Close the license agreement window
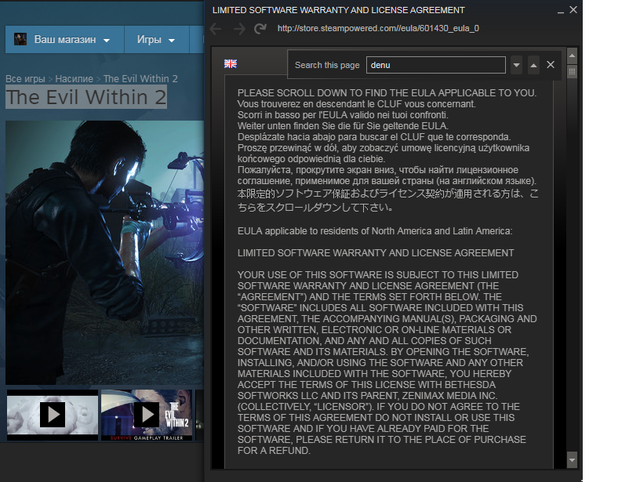 573,9
